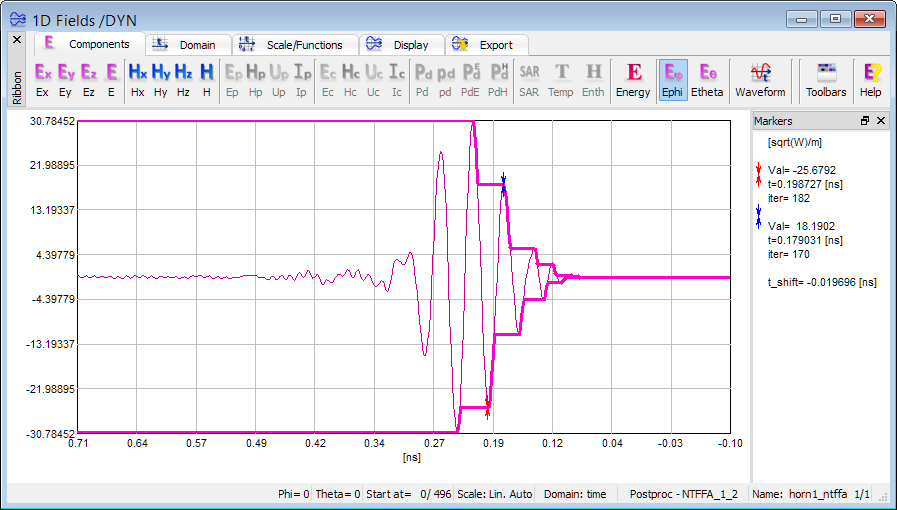Switch to the Domain tab
This screenshot has width=897, height=510.
(x=188, y=45)
